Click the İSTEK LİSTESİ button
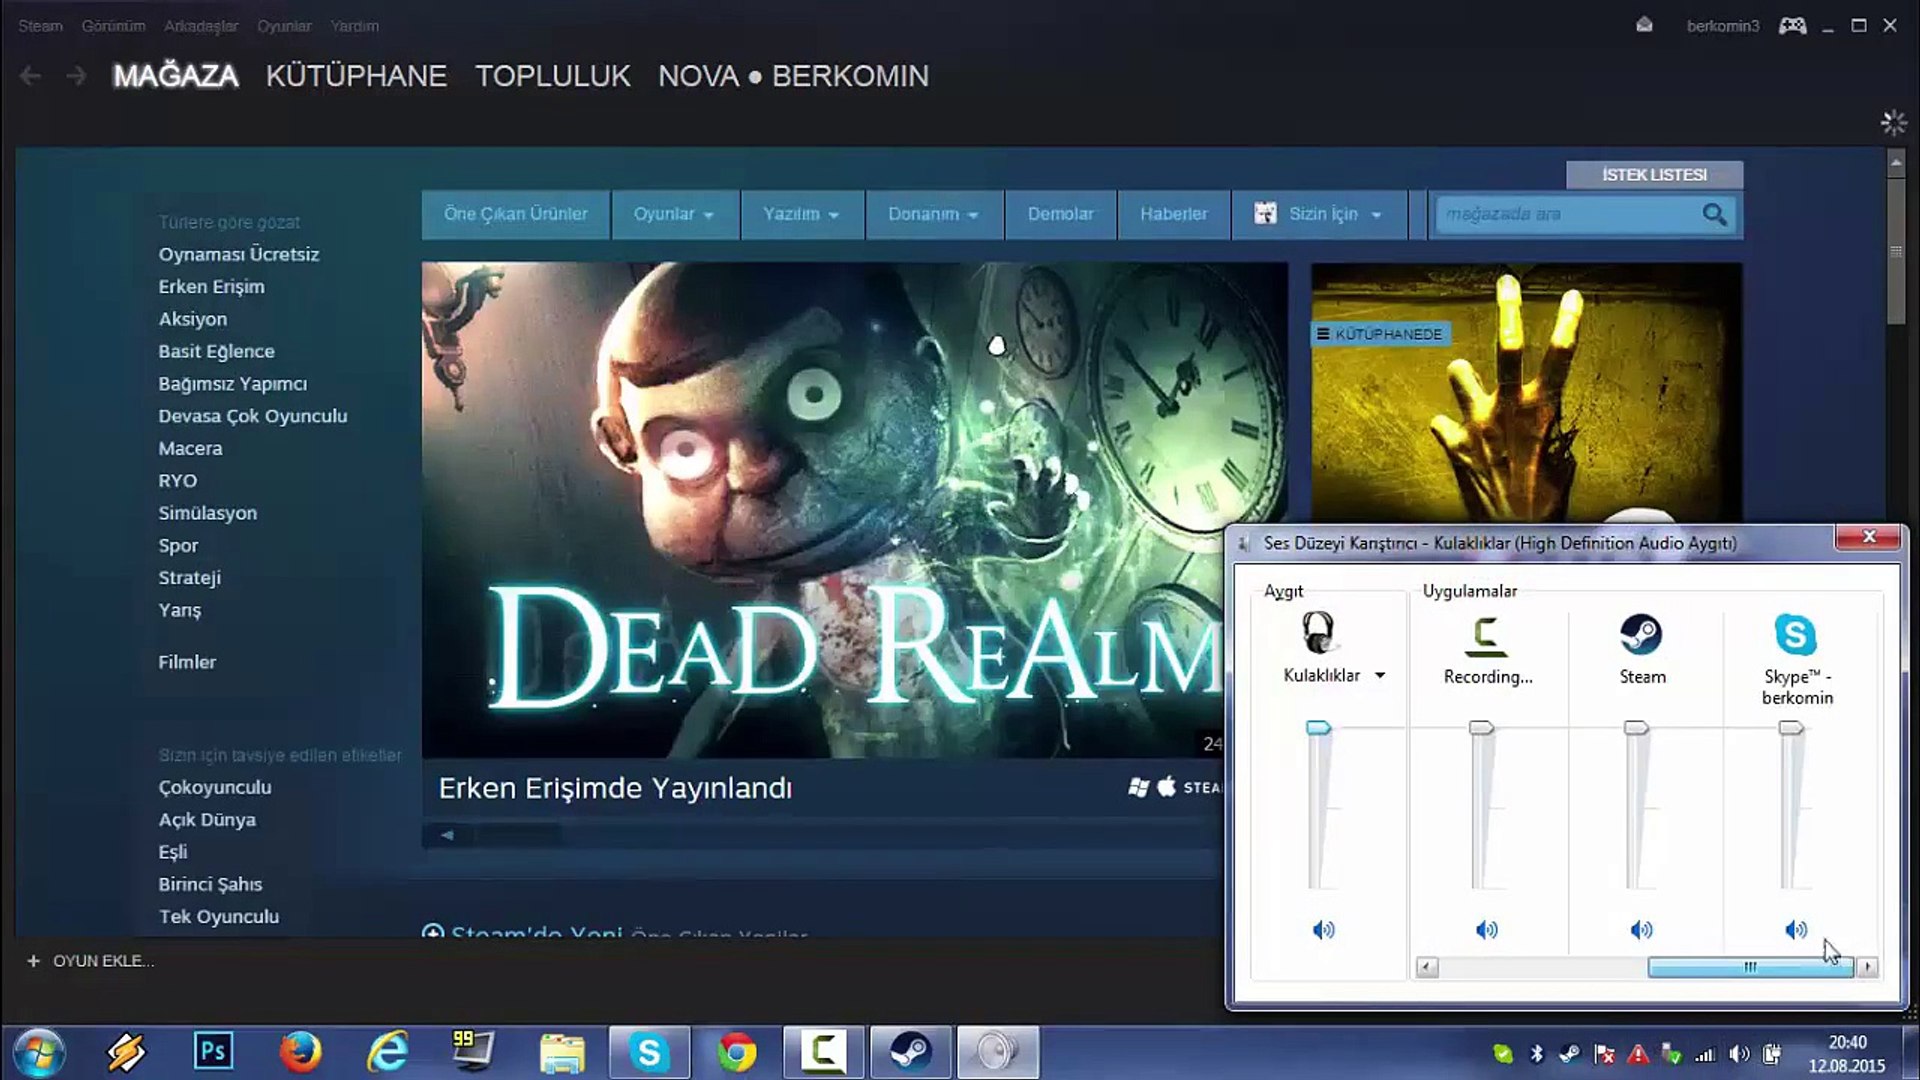 coord(1654,175)
